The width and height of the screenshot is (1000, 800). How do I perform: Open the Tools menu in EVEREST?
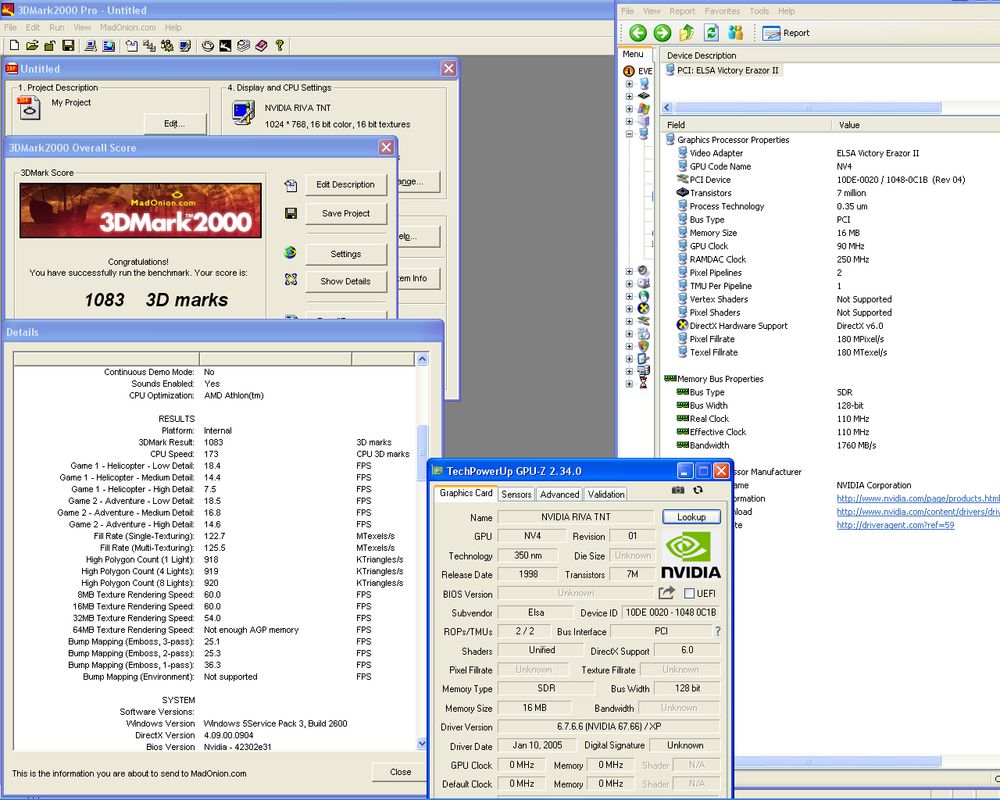(759, 11)
